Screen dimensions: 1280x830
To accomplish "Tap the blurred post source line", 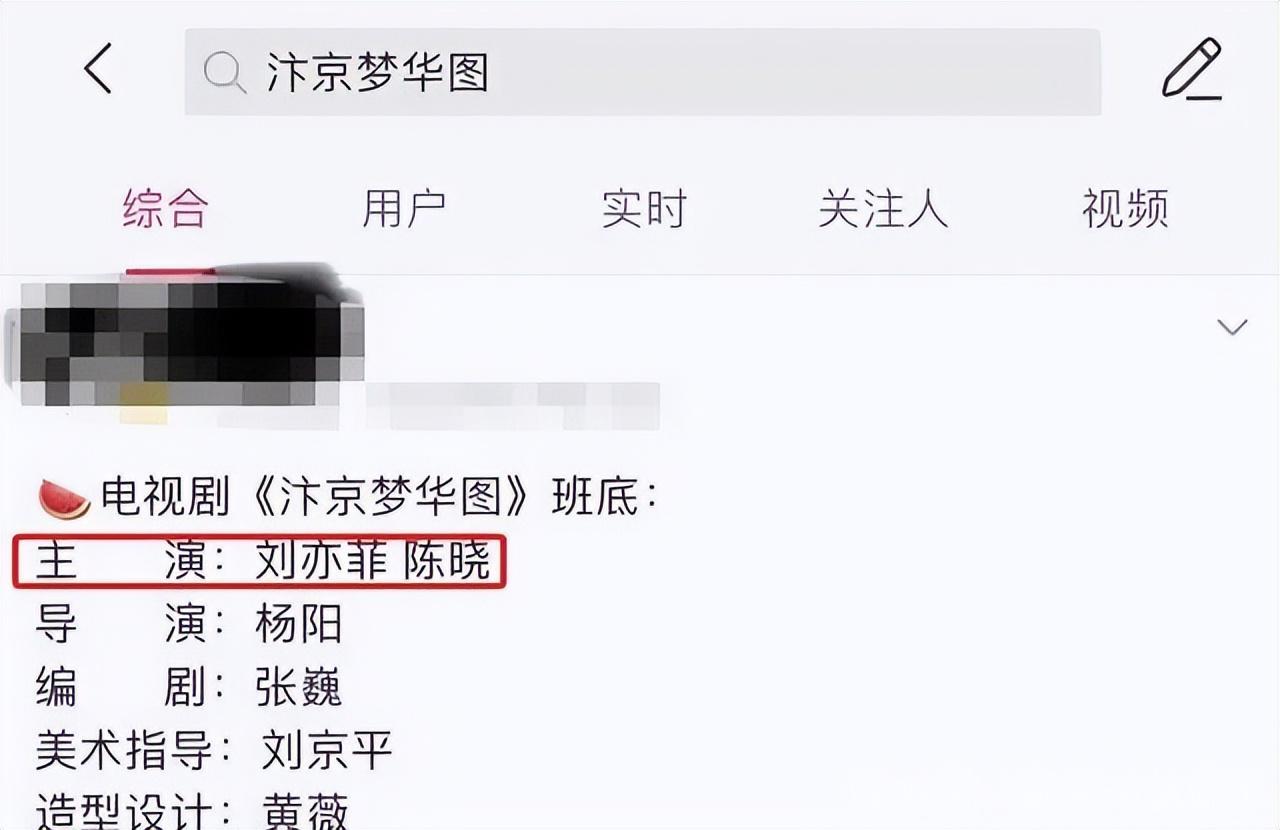I will pos(512,404).
